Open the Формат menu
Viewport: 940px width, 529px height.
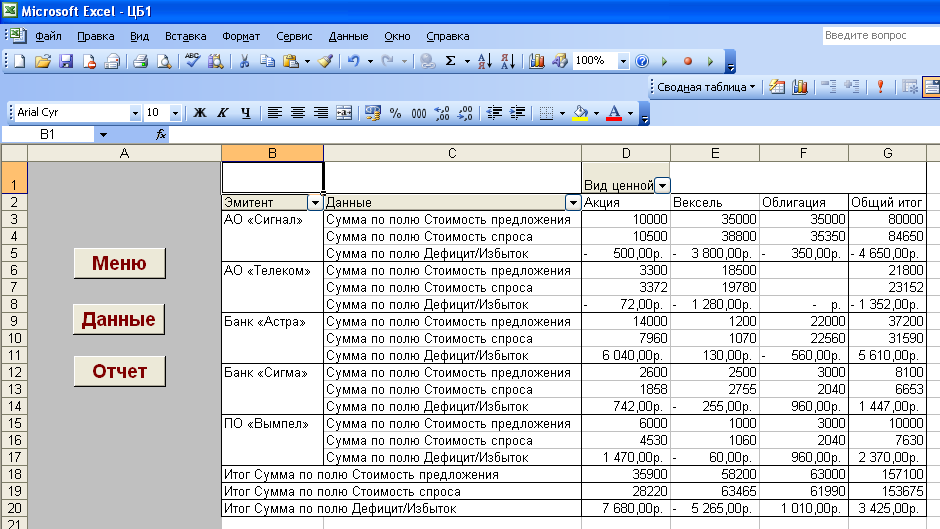pyautogui.click(x=241, y=36)
